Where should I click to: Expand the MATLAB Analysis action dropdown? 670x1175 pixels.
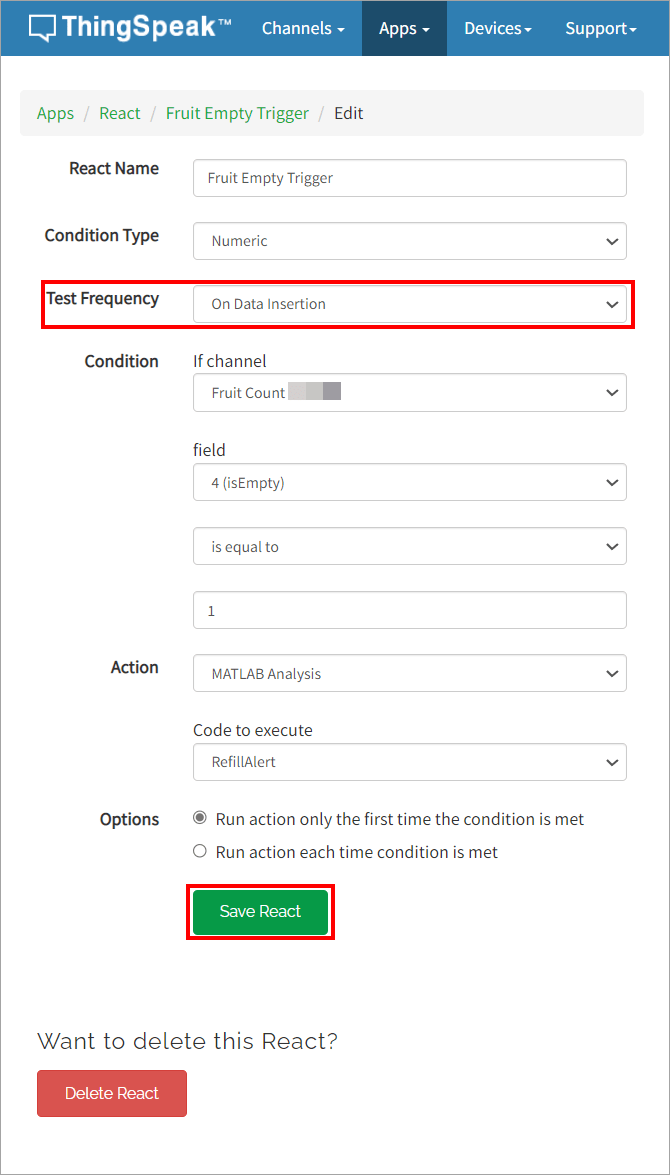click(409, 674)
